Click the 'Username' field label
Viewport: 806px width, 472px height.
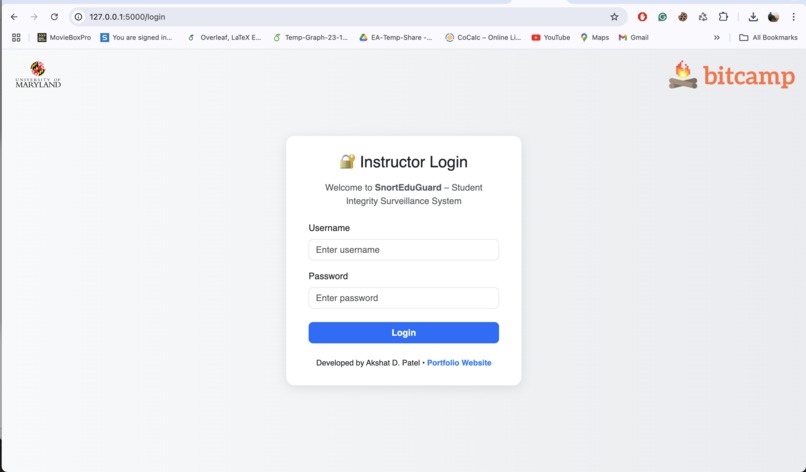coord(329,228)
